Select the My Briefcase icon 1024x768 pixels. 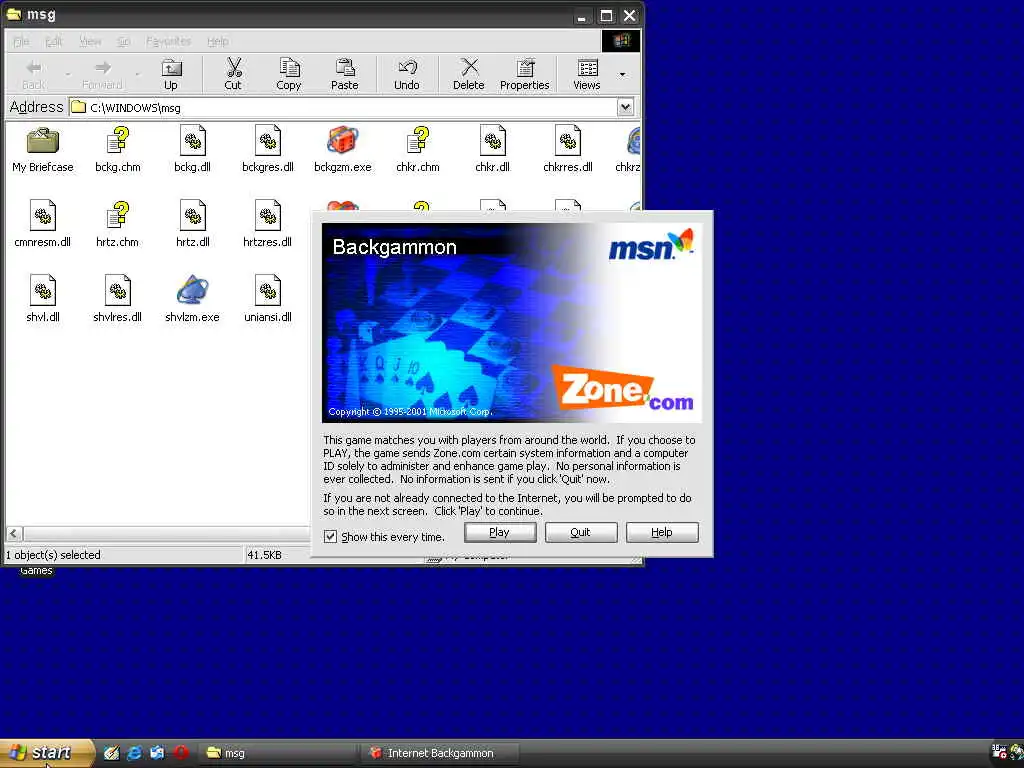pos(42,150)
